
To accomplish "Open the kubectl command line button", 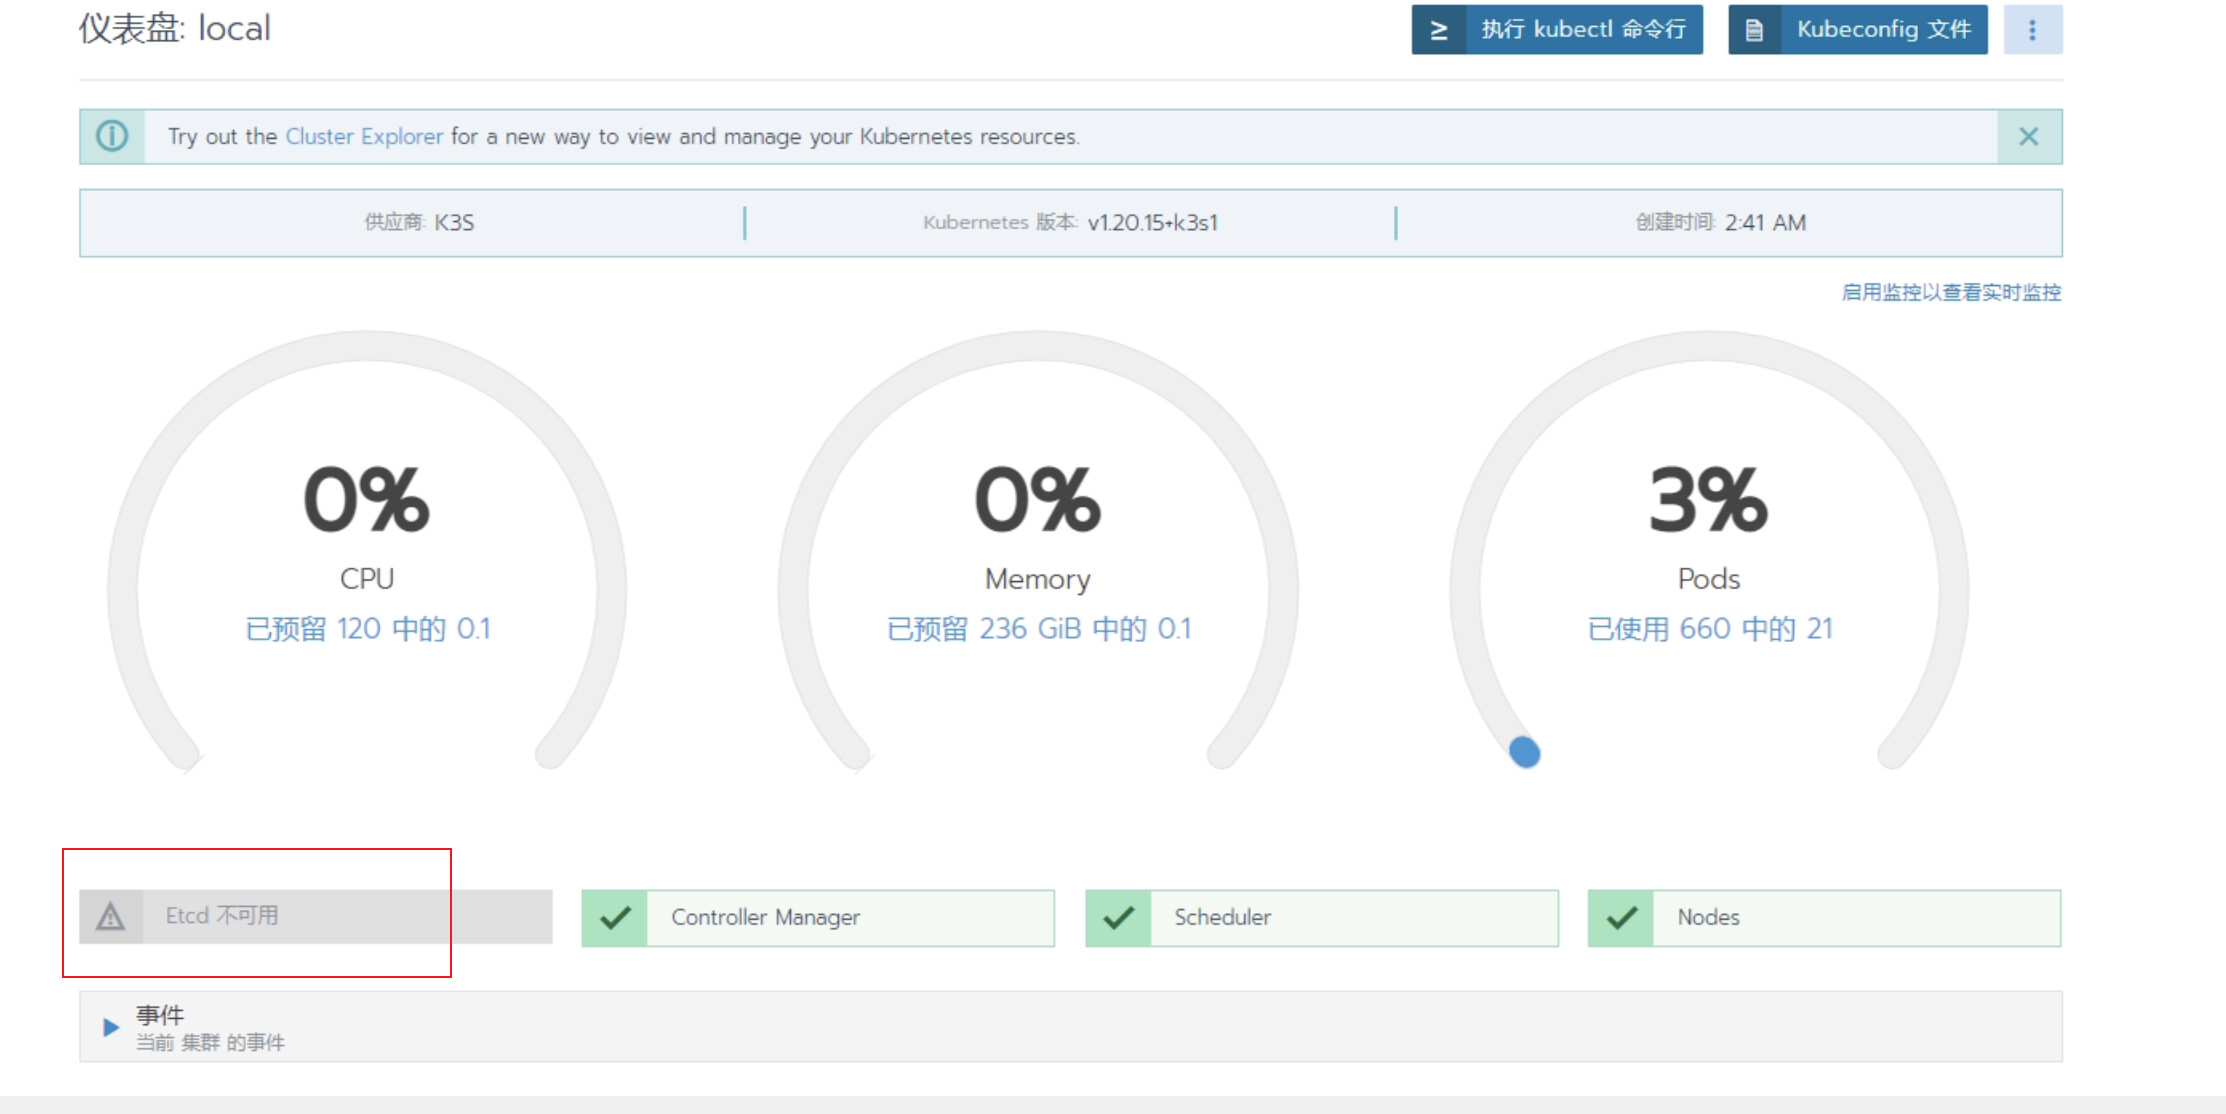I will tap(1557, 30).
